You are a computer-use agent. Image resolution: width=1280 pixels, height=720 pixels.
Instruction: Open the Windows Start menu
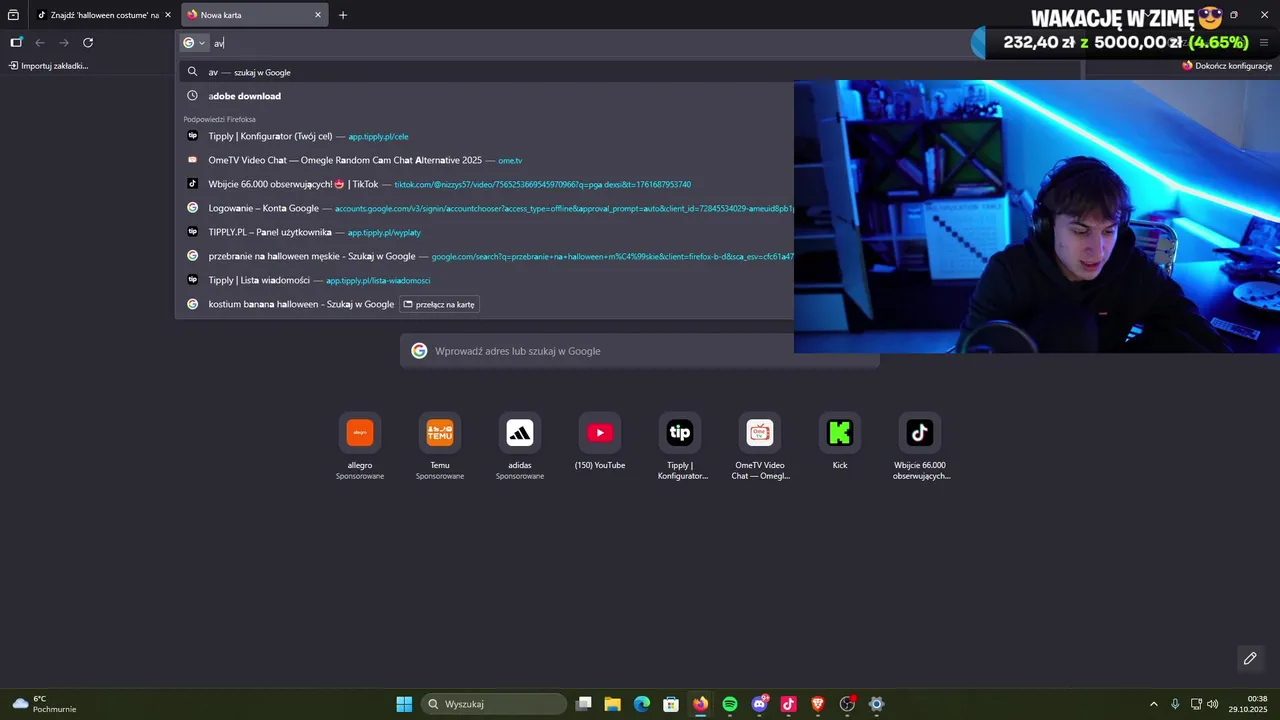point(404,704)
